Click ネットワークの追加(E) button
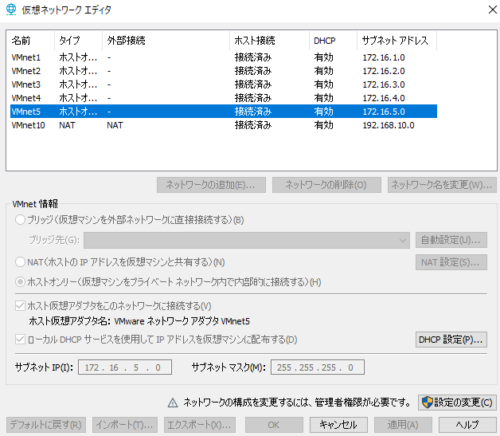 211,185
